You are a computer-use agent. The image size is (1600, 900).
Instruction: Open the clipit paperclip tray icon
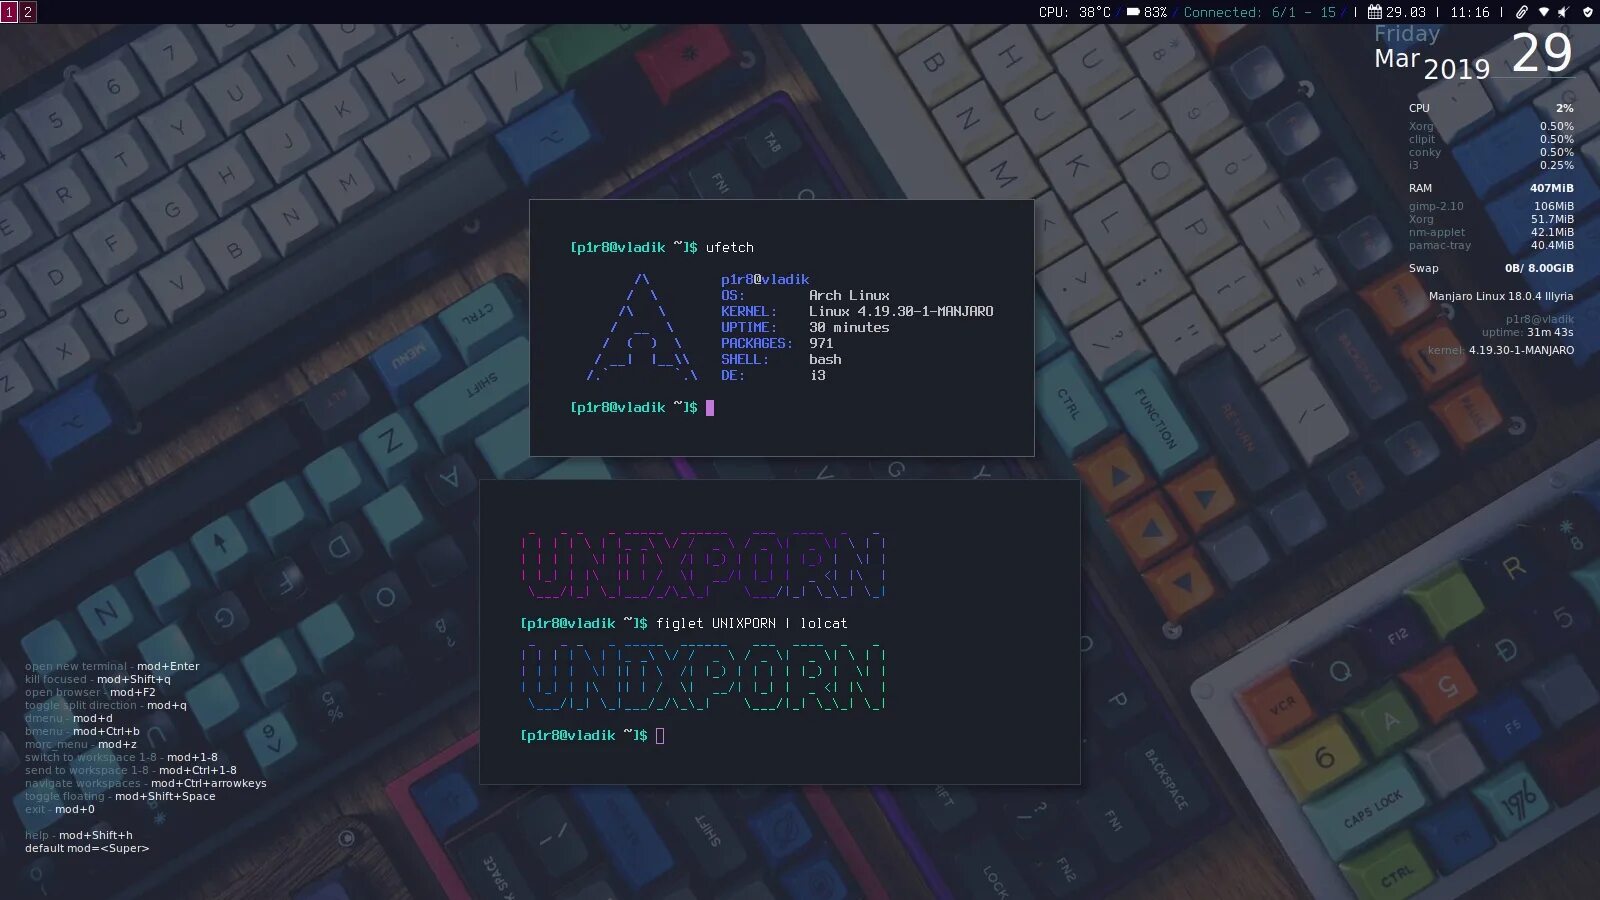[x=1522, y=12]
